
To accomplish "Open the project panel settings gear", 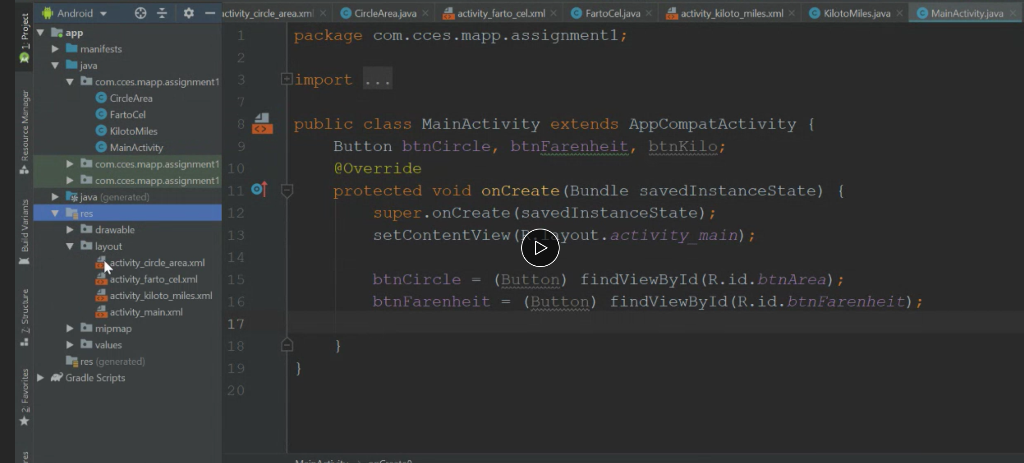I will tap(189, 13).
